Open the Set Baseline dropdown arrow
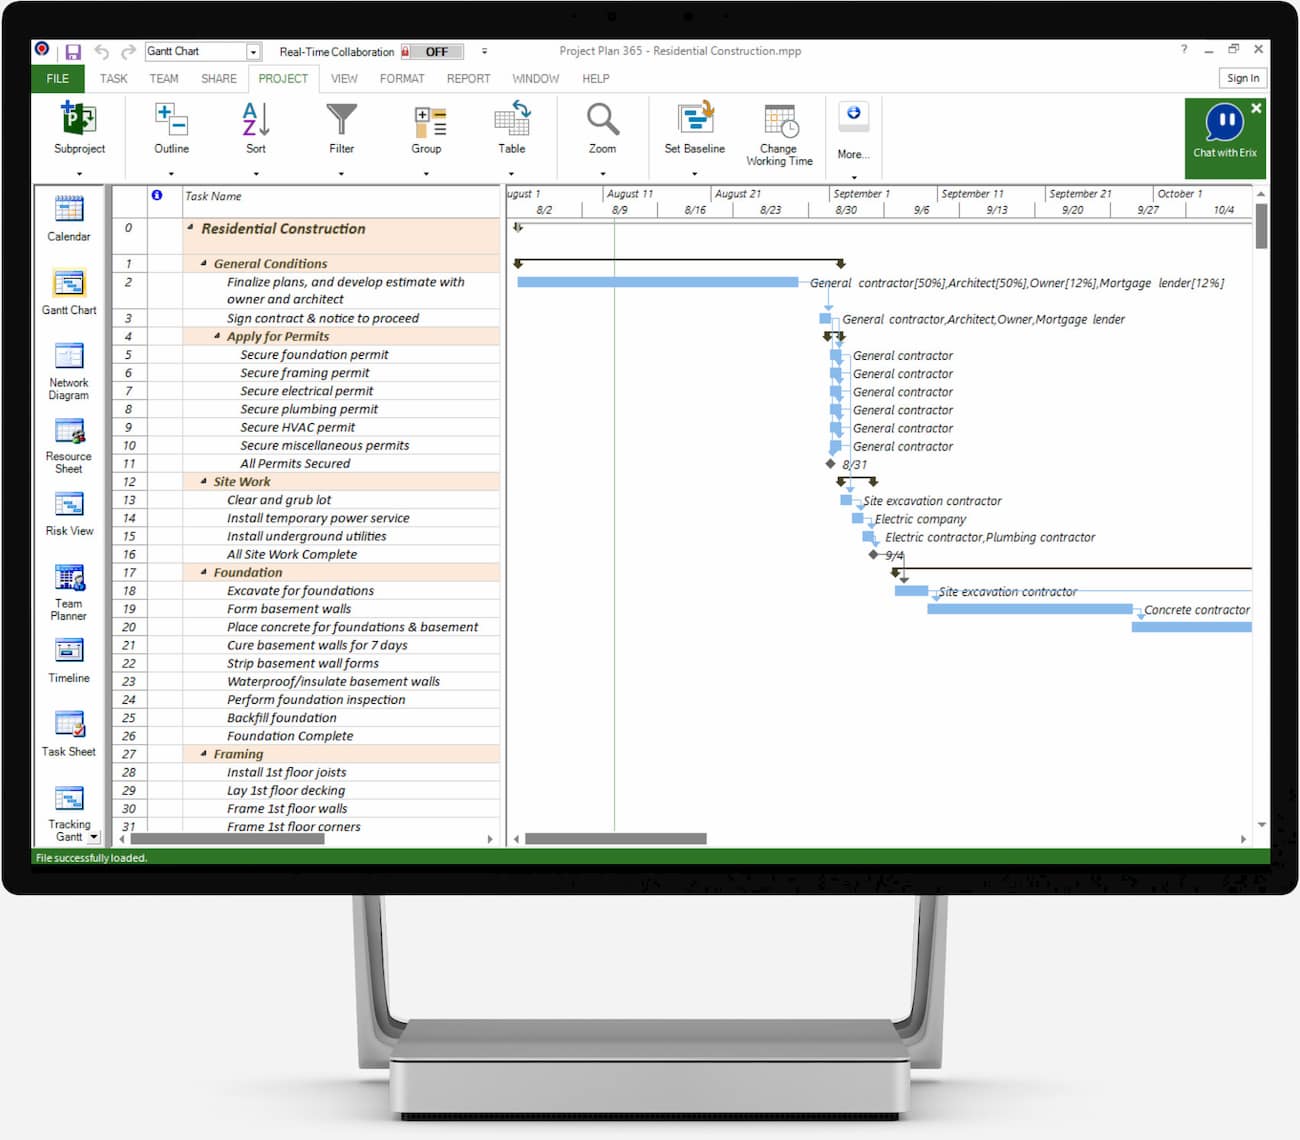 (x=695, y=174)
